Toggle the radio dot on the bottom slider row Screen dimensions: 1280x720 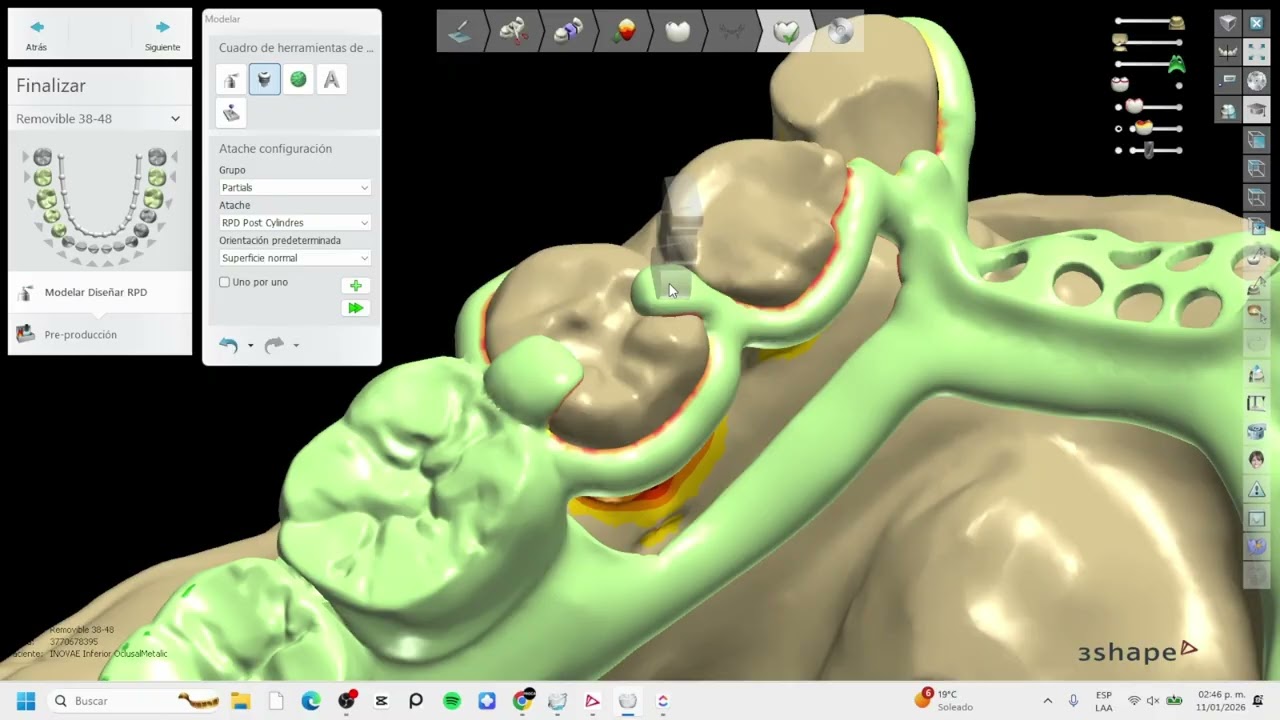1119,150
